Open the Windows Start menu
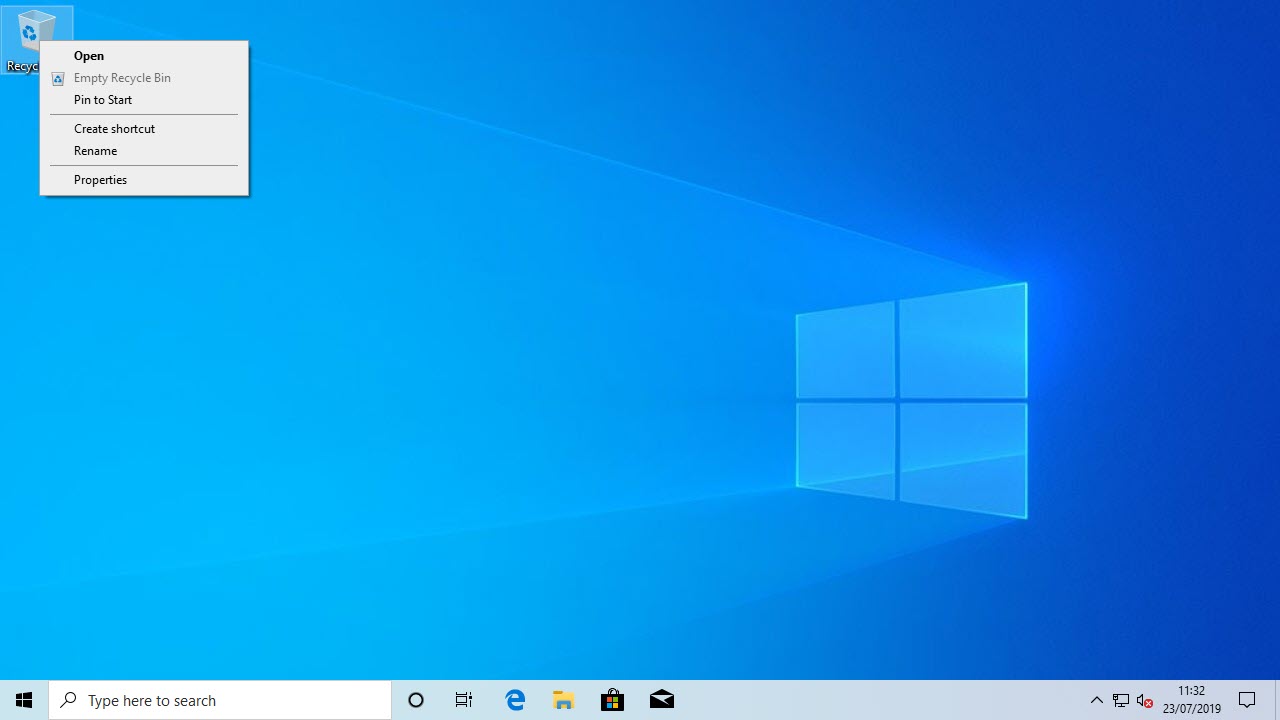Screen dimensions: 1280x720 pyautogui.click(x=24, y=700)
